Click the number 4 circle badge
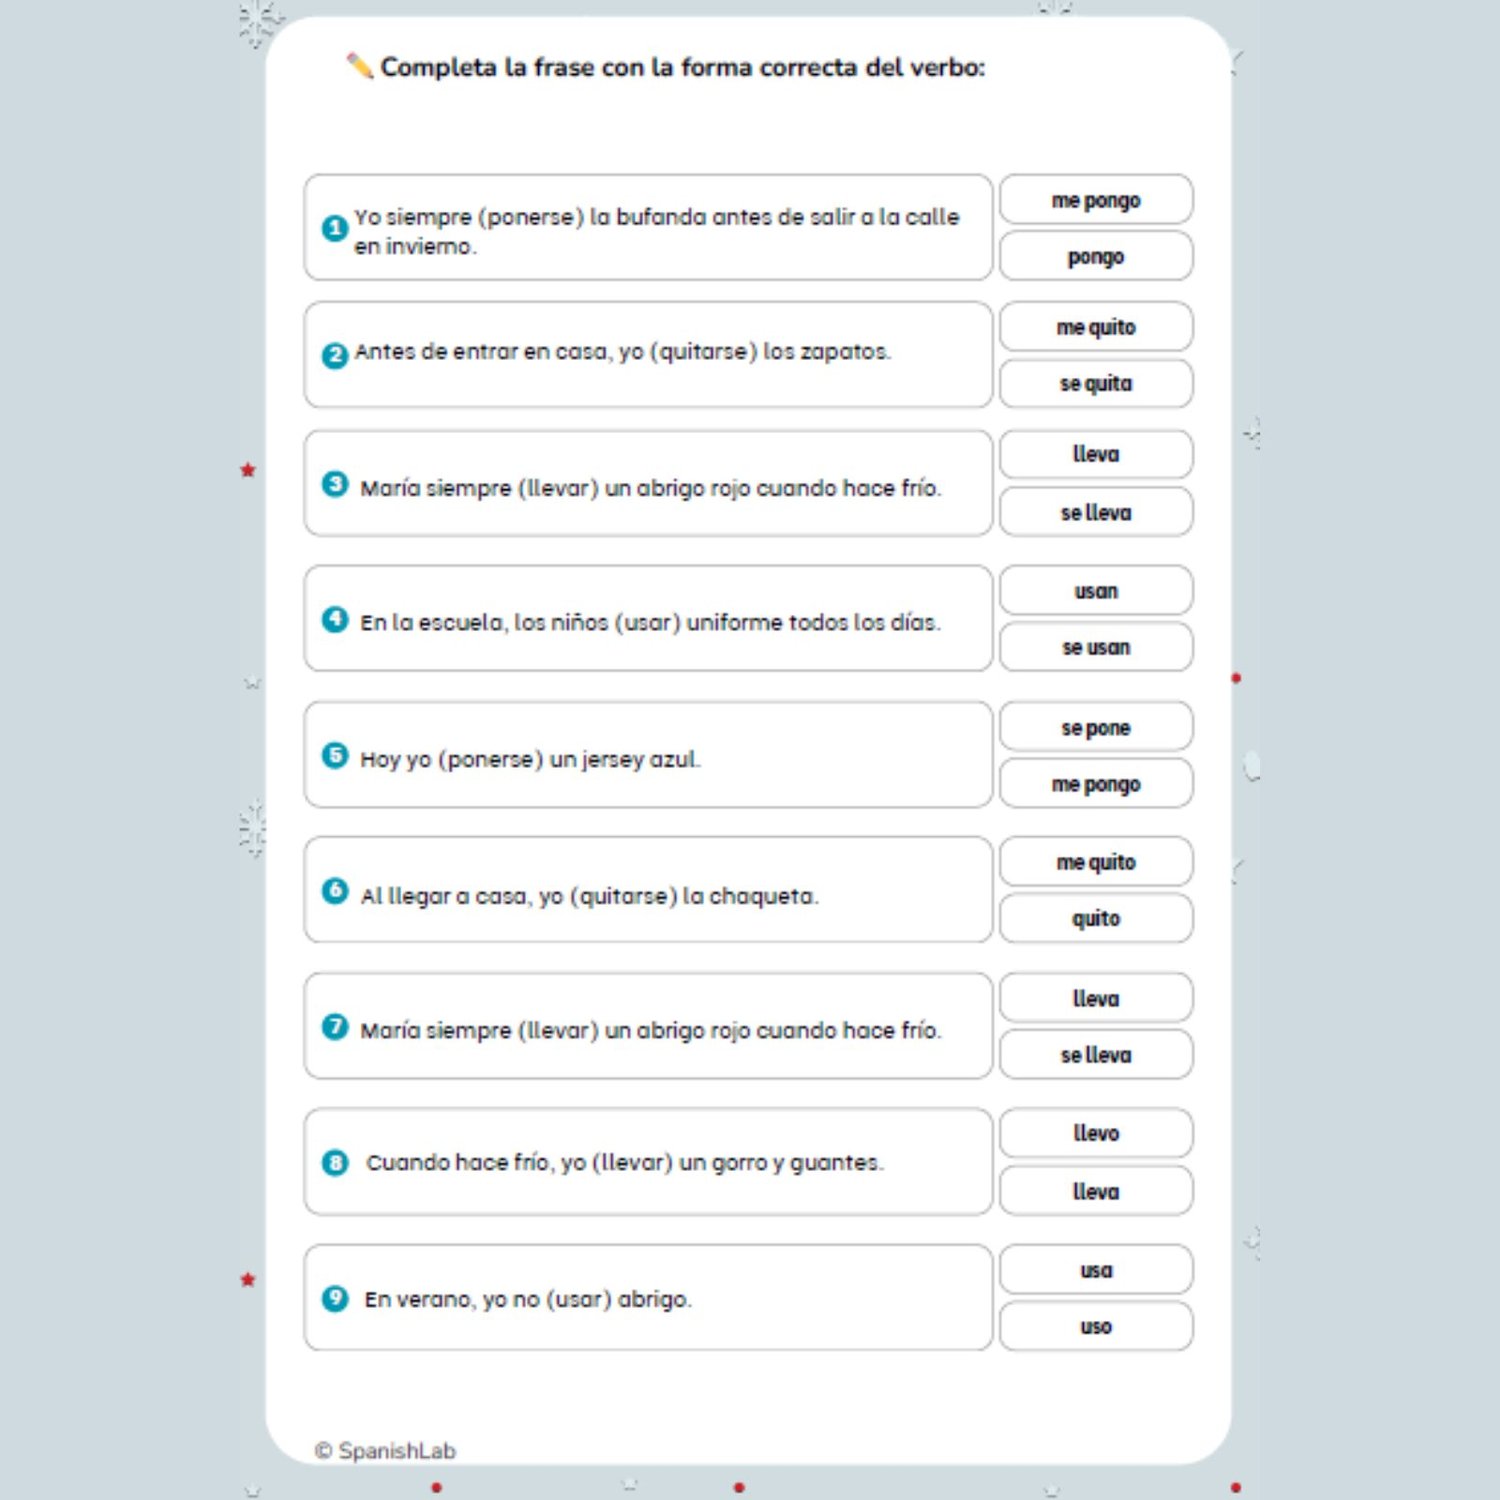This screenshot has height=1500, width=1500. click(x=334, y=619)
